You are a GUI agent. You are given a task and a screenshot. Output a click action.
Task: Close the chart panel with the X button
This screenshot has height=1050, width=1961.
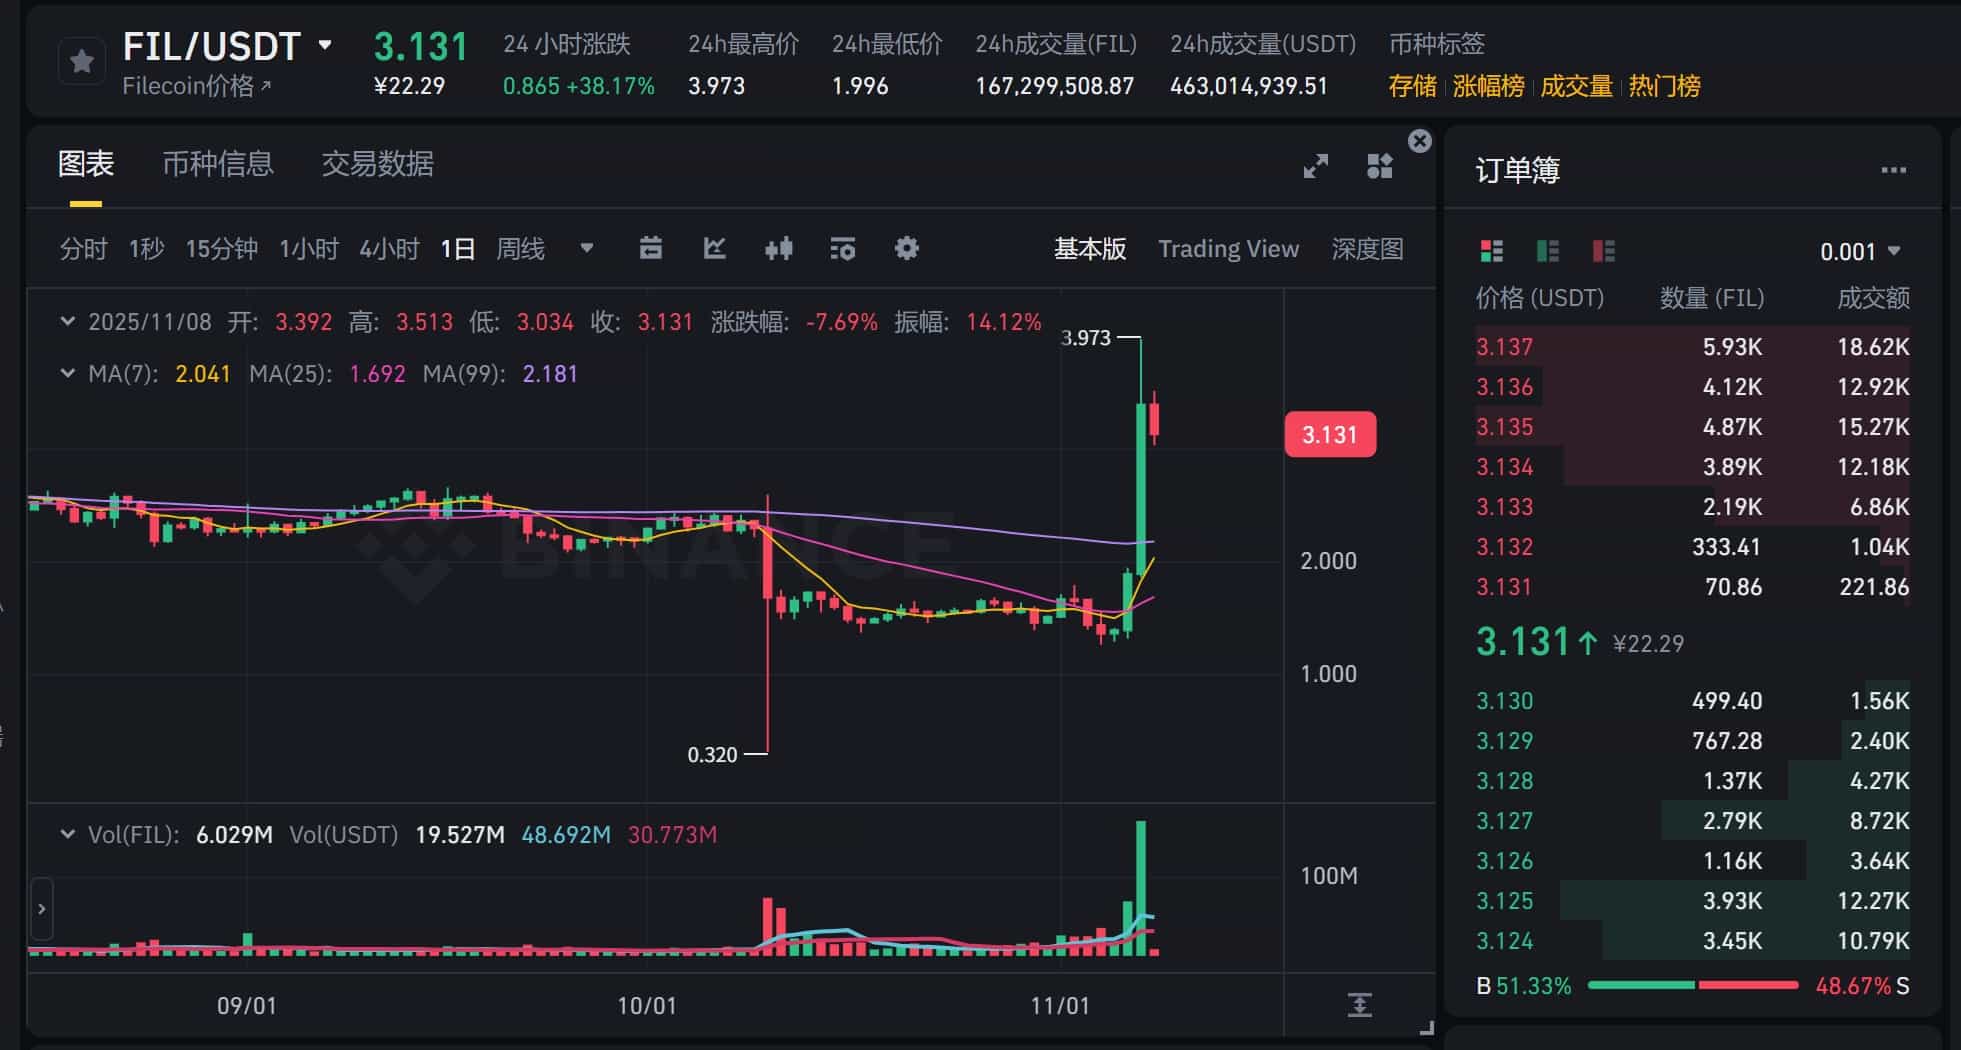pos(1419,141)
